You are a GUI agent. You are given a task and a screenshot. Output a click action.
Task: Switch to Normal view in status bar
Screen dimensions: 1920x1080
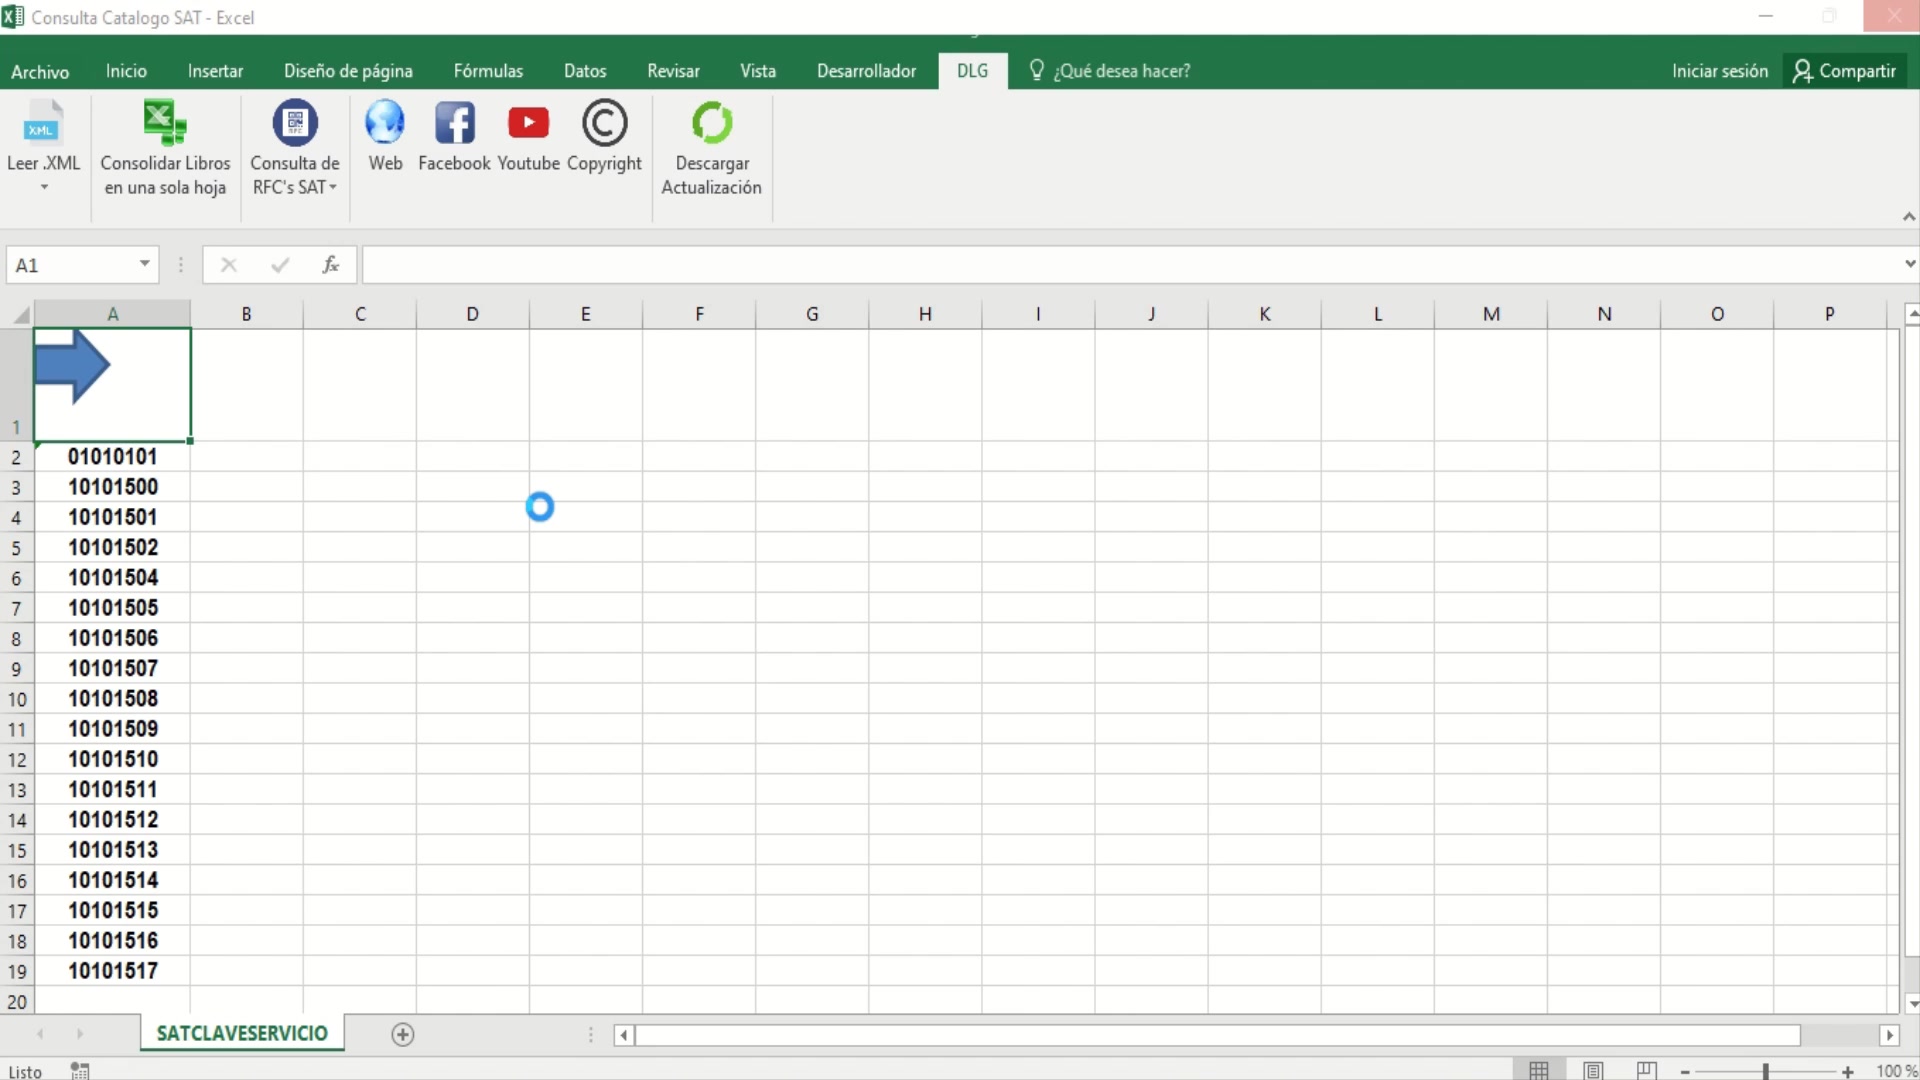(x=1539, y=1070)
